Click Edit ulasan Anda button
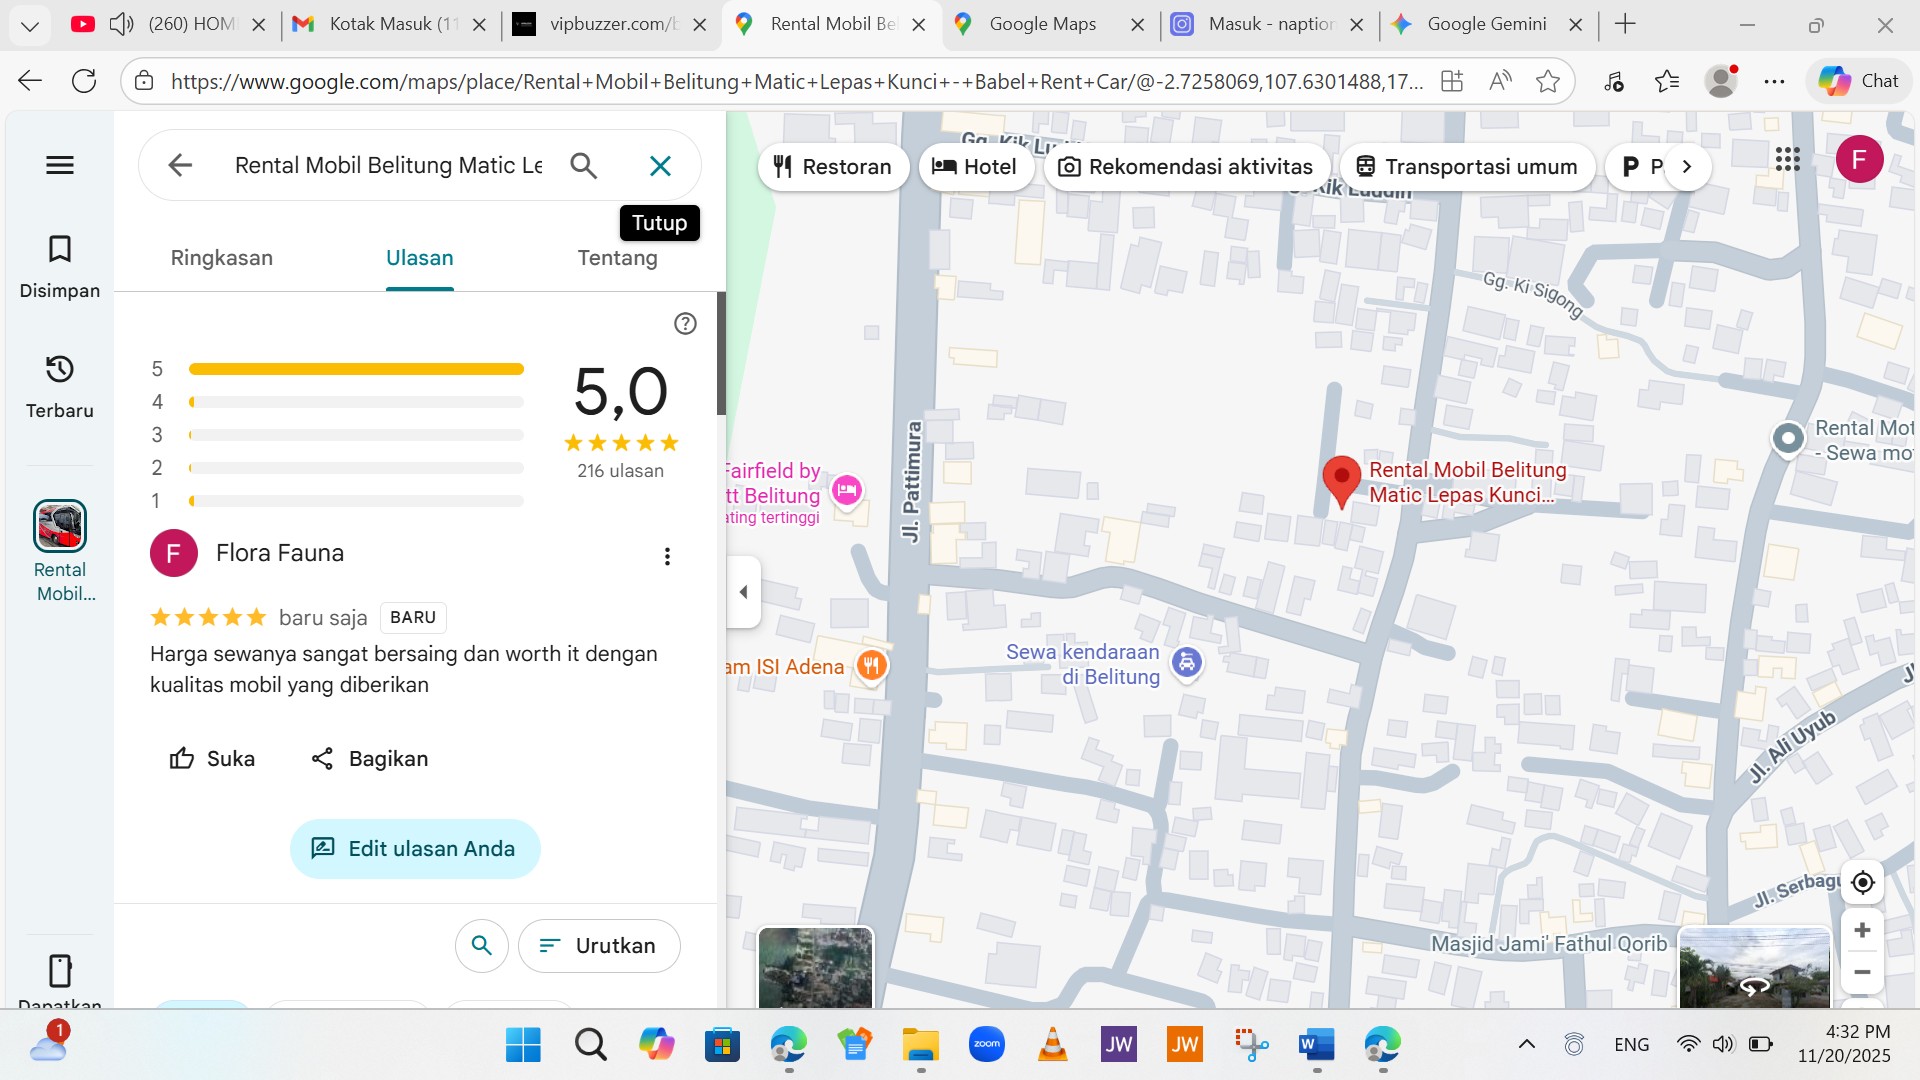1920x1080 pixels. coord(415,849)
